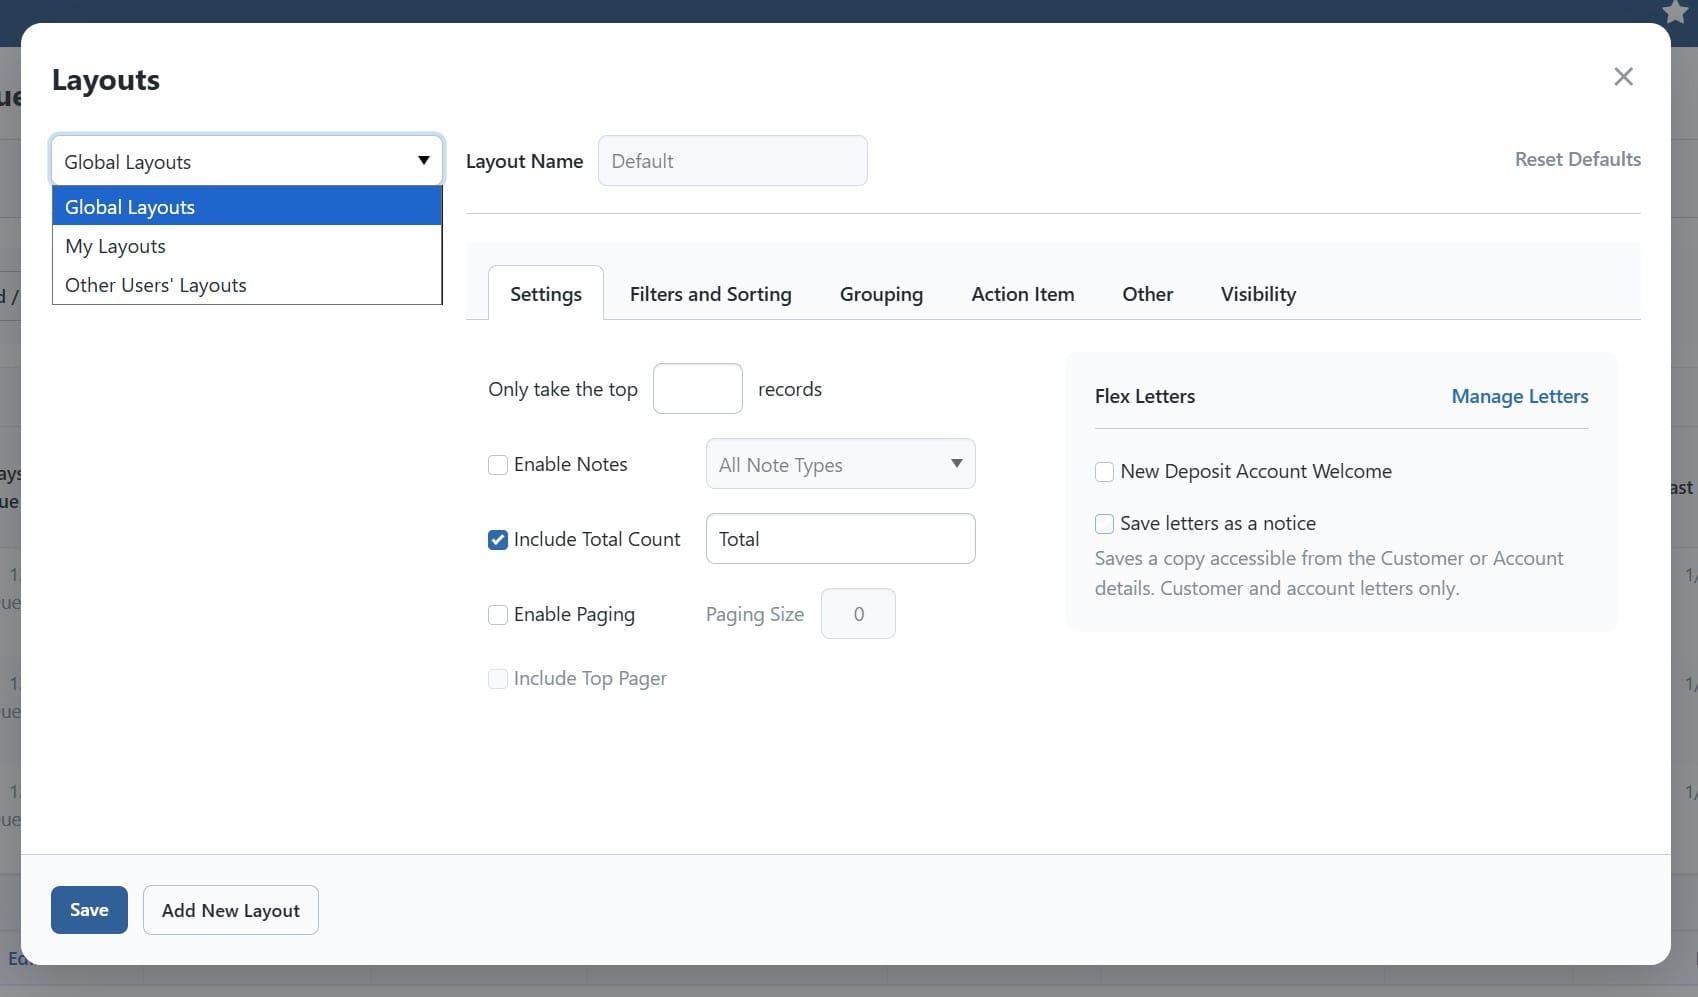Click the Paging Size field
The height and width of the screenshot is (997, 1698).
coord(858,614)
